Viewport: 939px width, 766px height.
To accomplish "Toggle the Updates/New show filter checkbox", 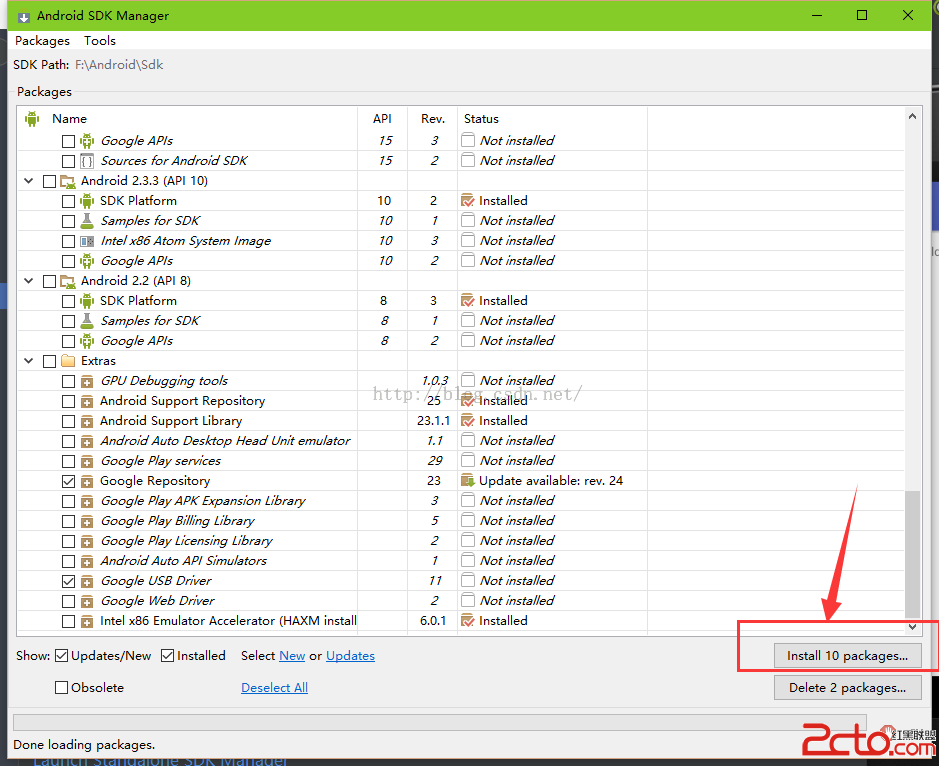I will pos(61,656).
